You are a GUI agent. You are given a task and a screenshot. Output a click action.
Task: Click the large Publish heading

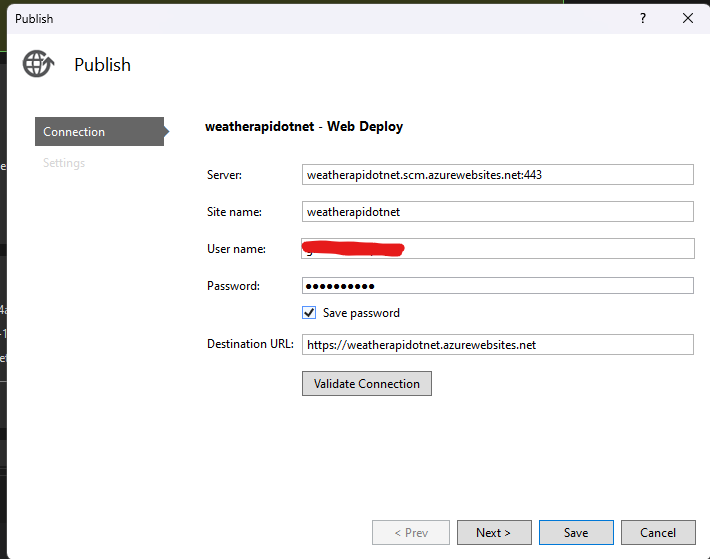click(102, 65)
